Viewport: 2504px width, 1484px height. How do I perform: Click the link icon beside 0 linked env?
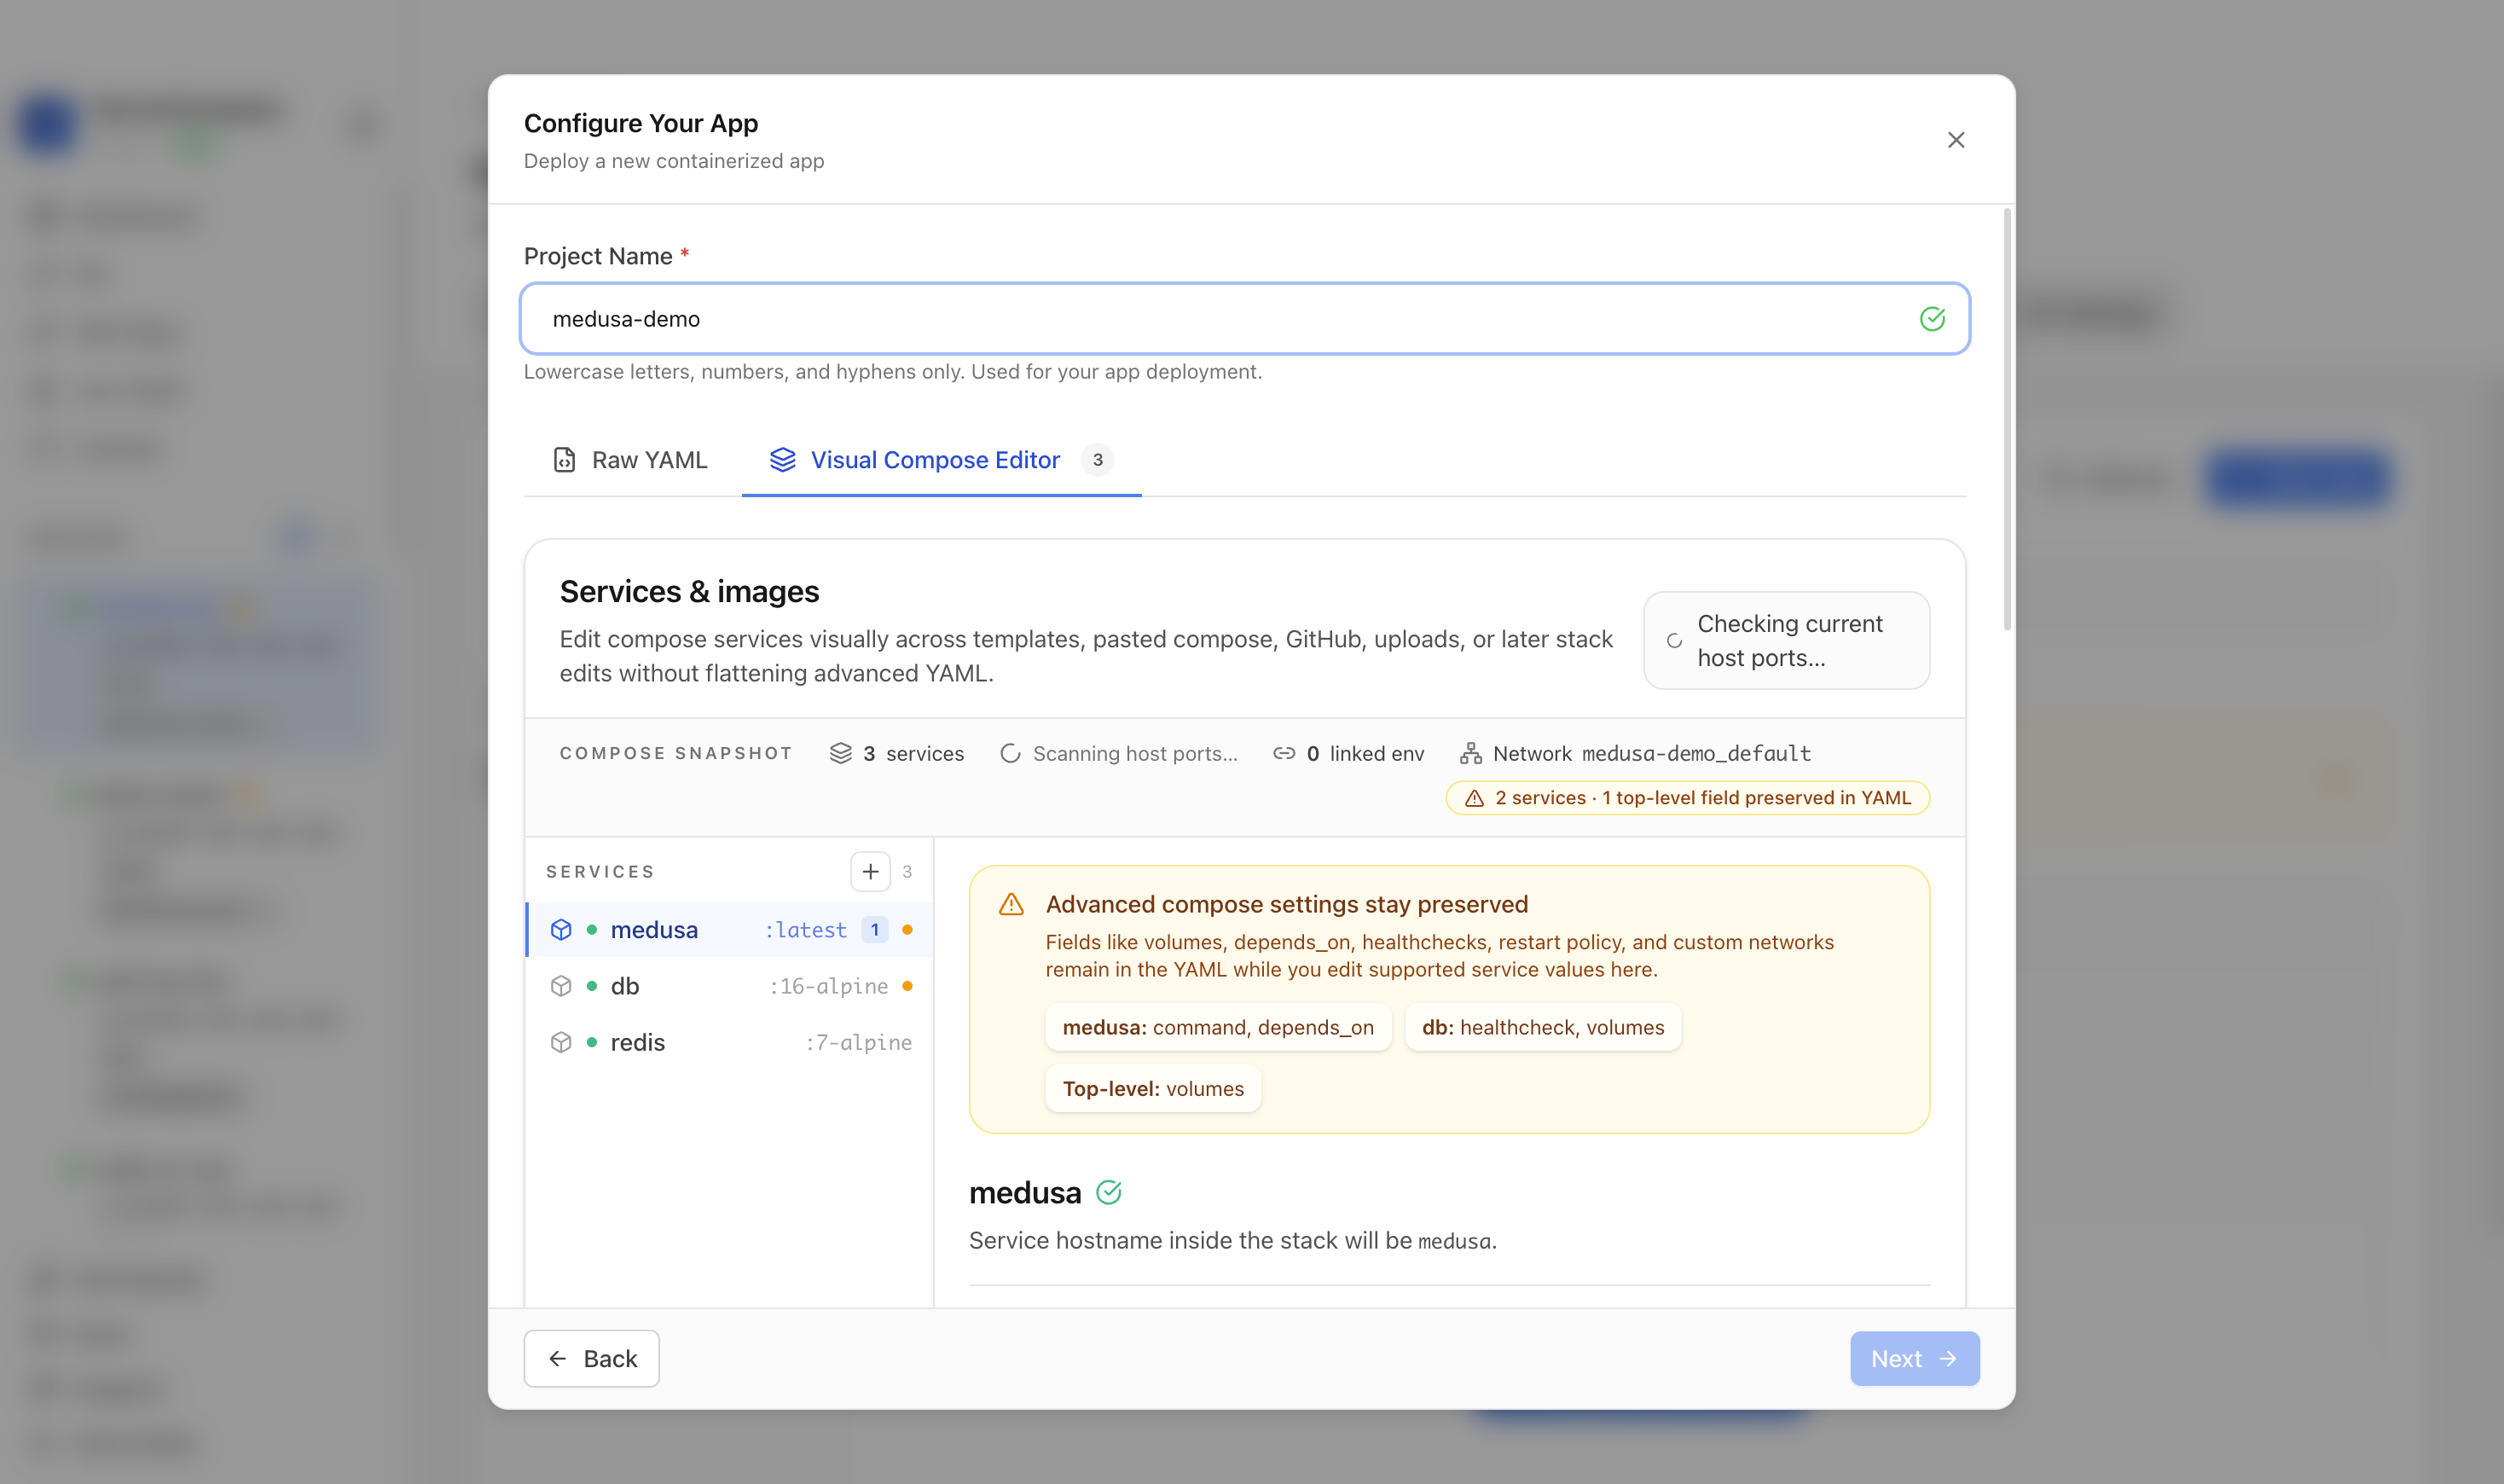1284,753
